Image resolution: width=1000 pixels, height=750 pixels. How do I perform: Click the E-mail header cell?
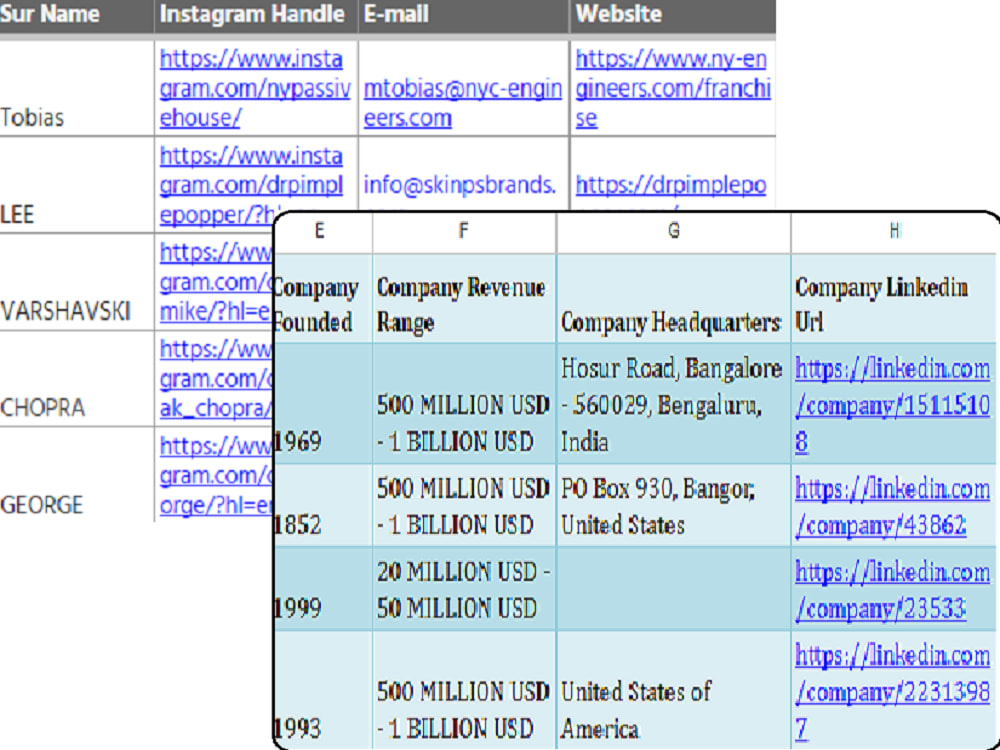click(x=464, y=15)
